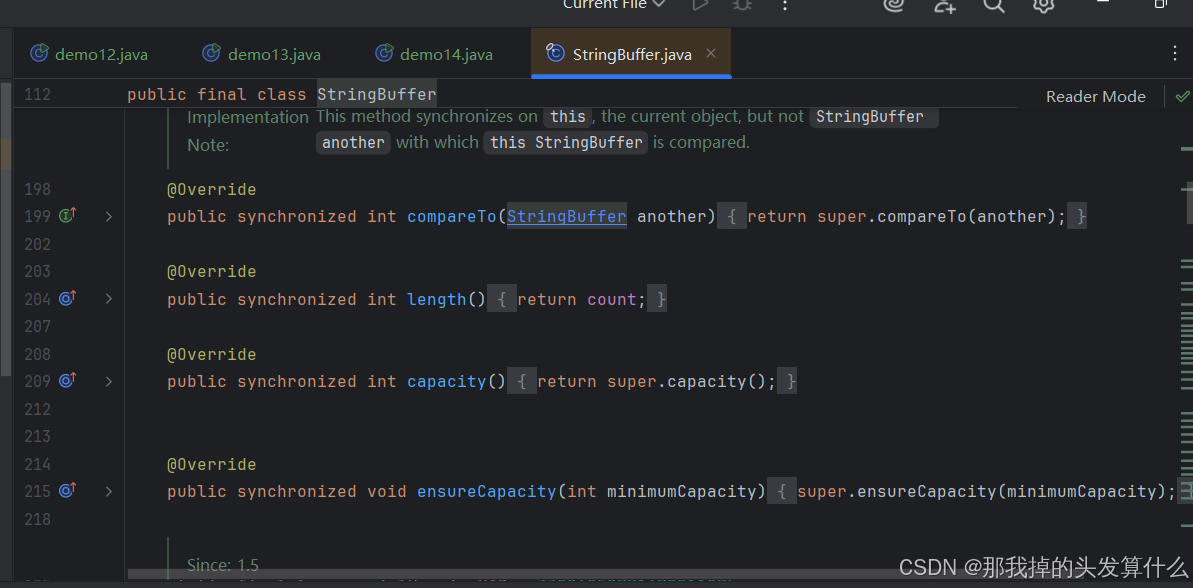Image resolution: width=1193 pixels, height=588 pixels.
Task: Click the 'Since: 1.5' doc text
Action: tap(223, 565)
